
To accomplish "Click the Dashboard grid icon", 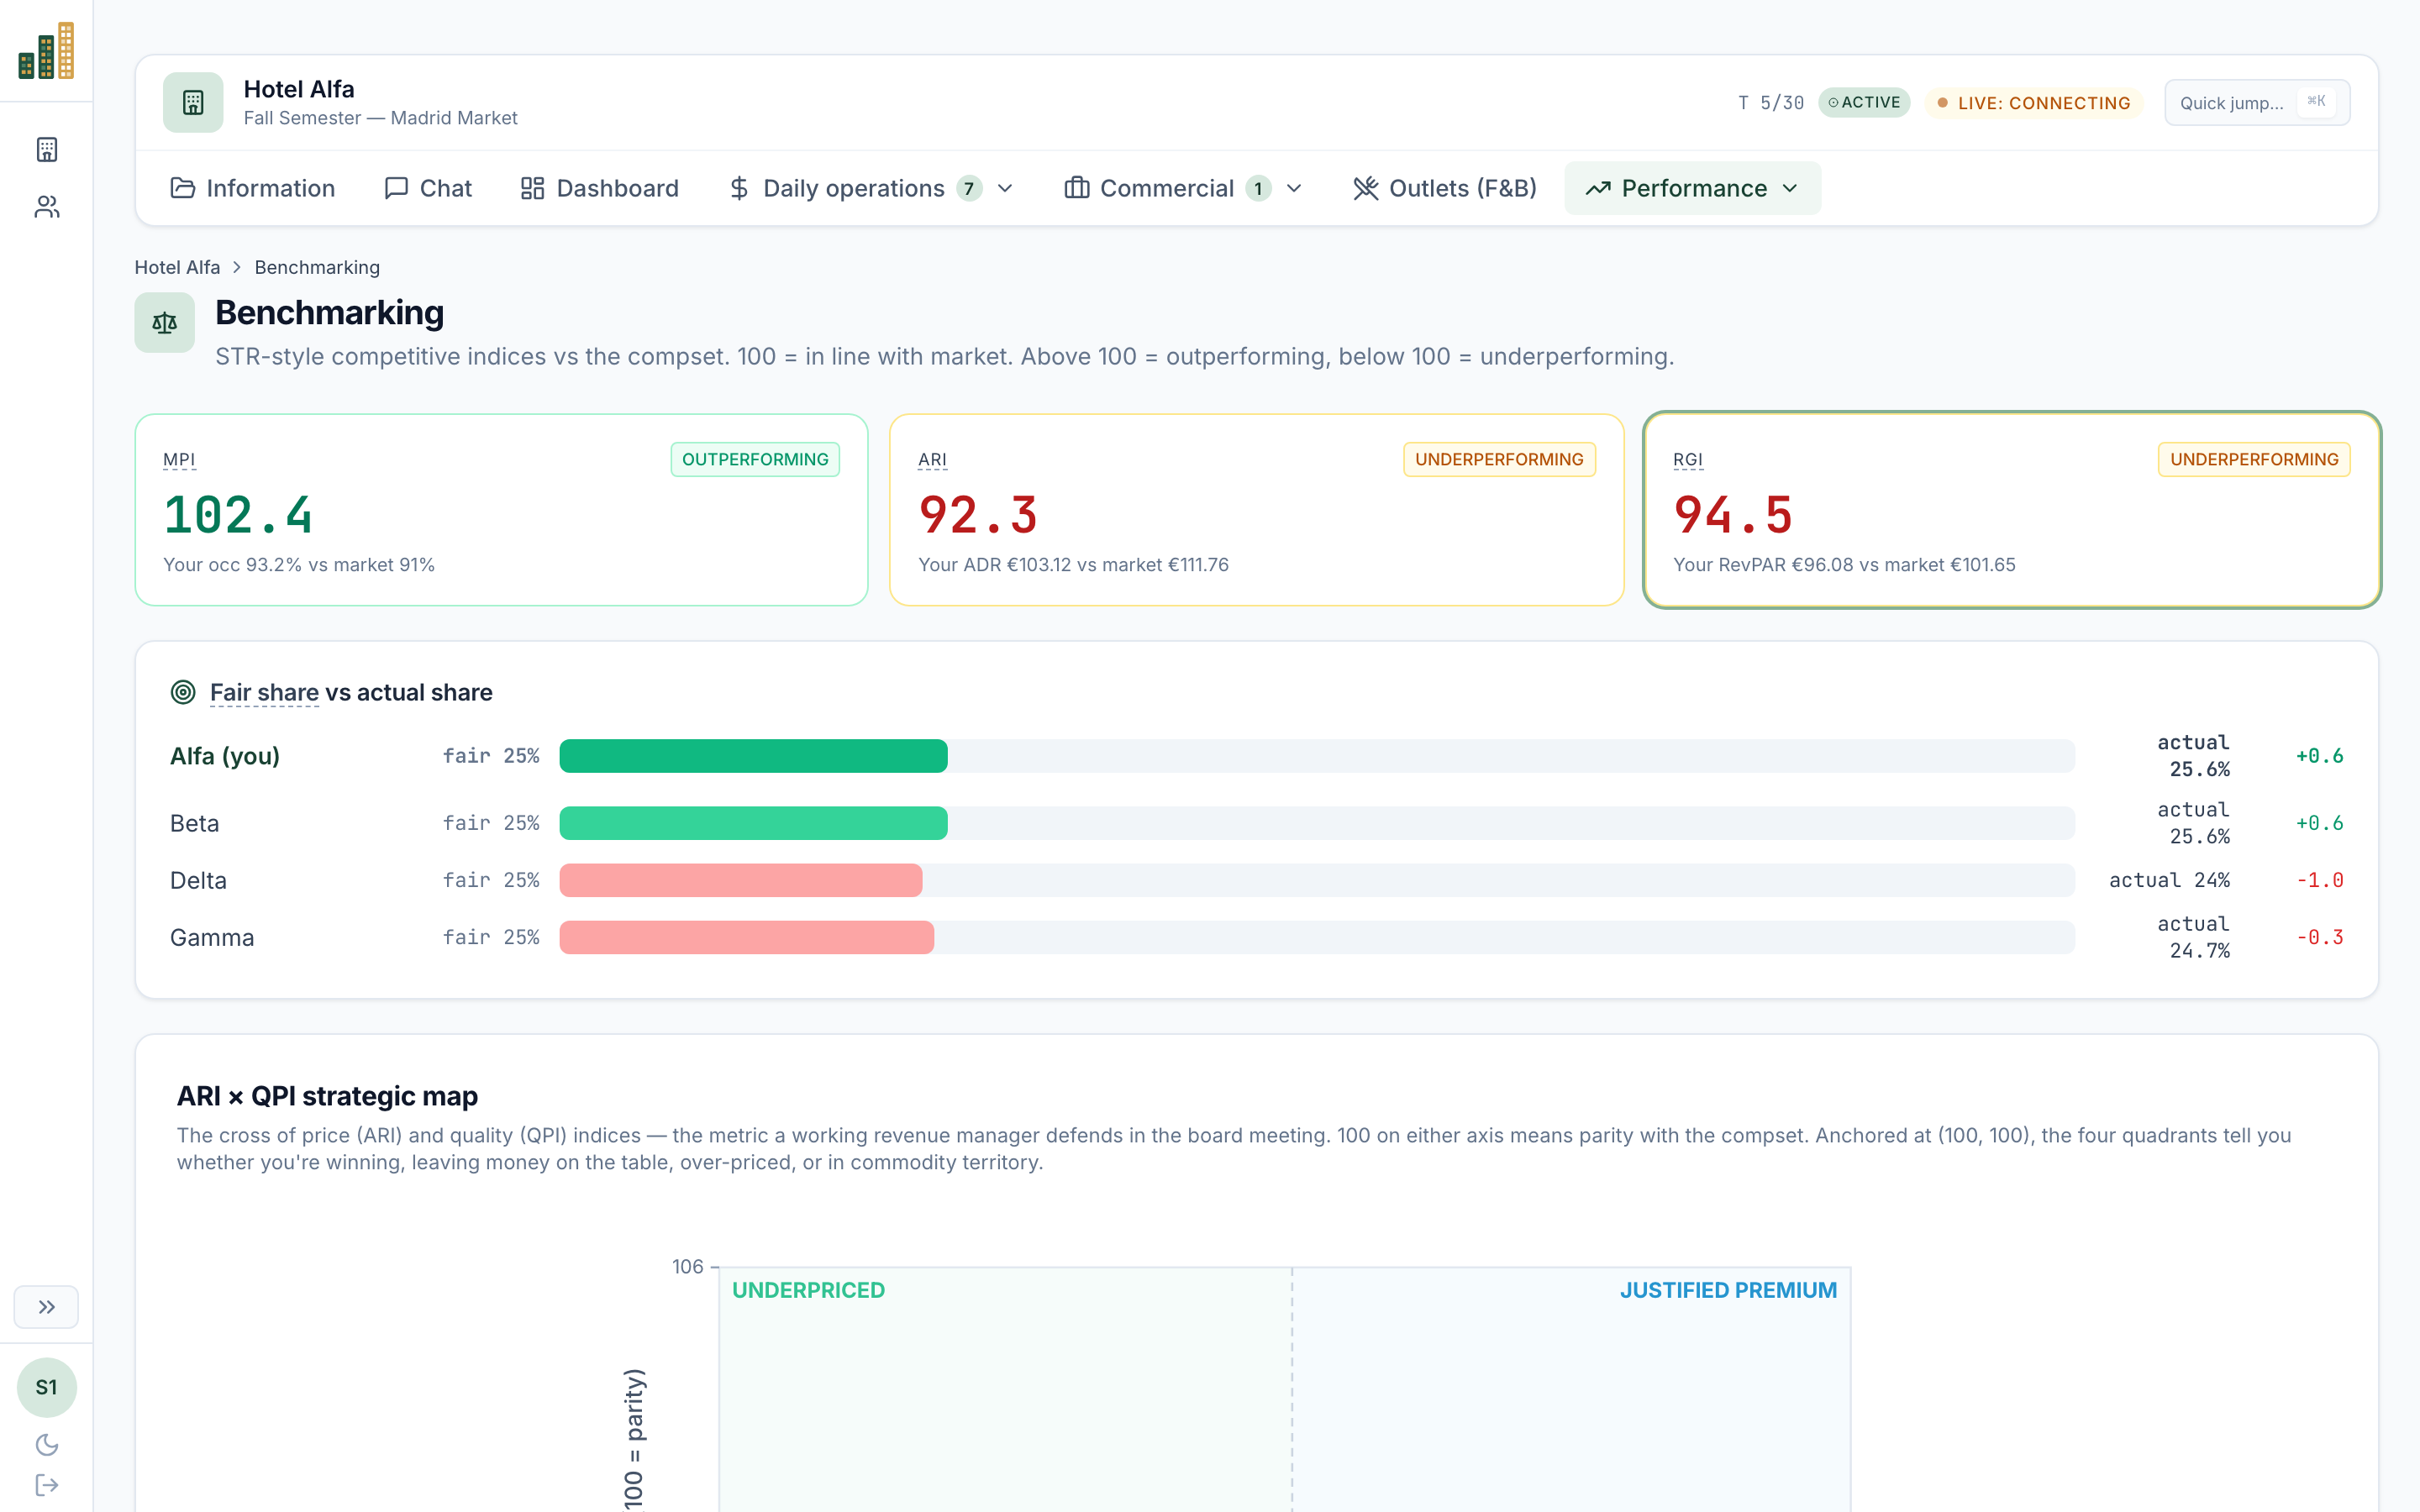I will pos(532,188).
